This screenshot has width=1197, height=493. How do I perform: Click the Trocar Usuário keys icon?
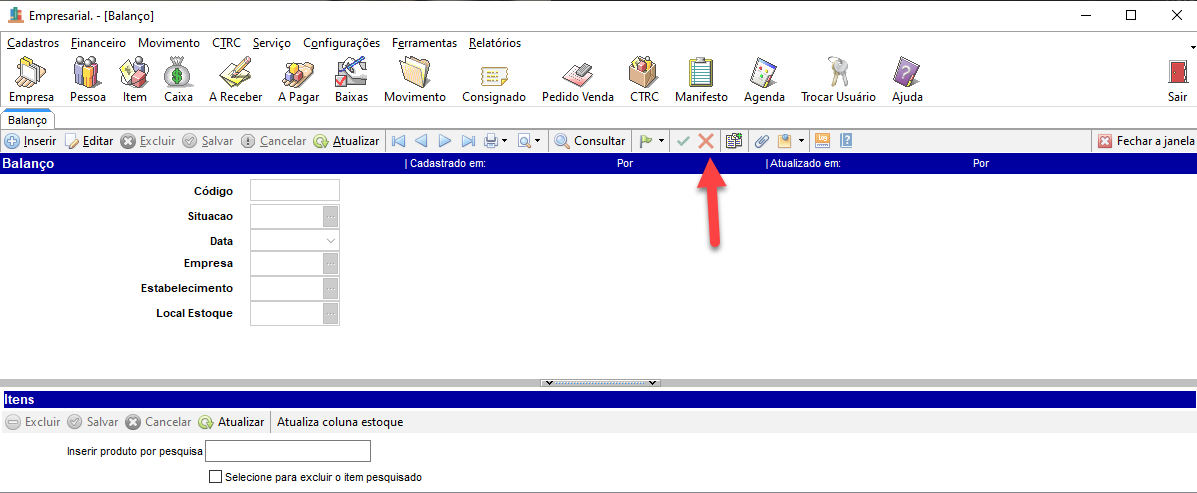coord(837,79)
